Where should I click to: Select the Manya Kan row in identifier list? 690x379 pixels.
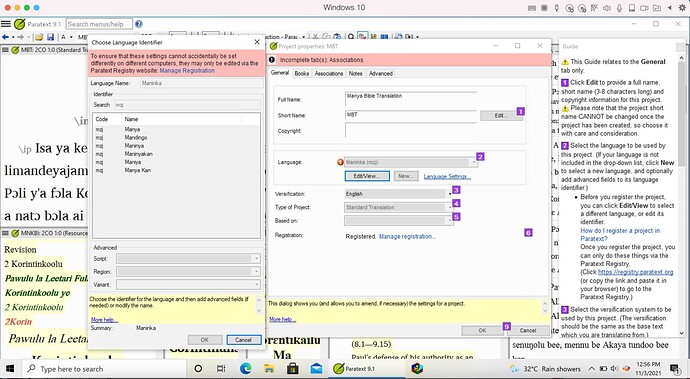click(176, 170)
